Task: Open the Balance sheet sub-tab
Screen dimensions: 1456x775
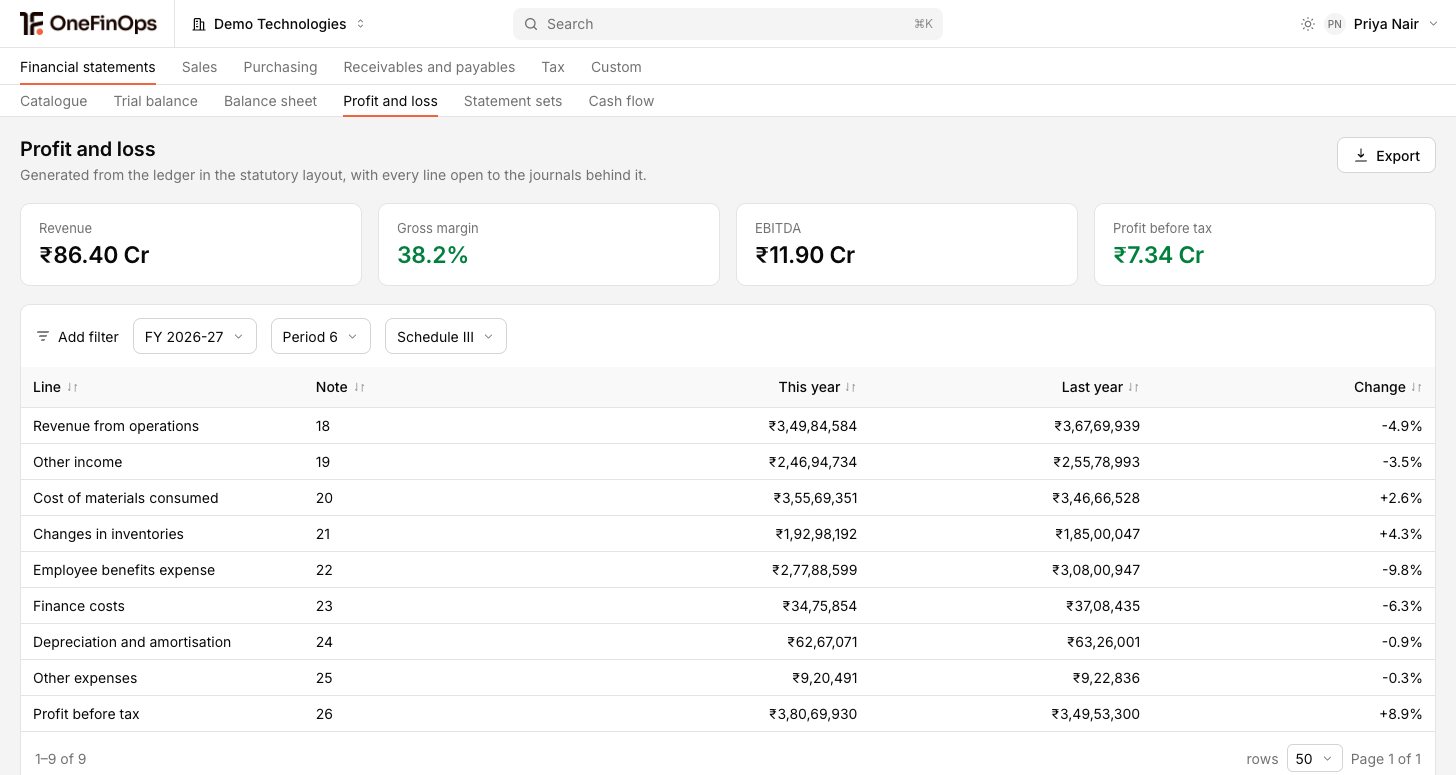Action: pos(270,101)
